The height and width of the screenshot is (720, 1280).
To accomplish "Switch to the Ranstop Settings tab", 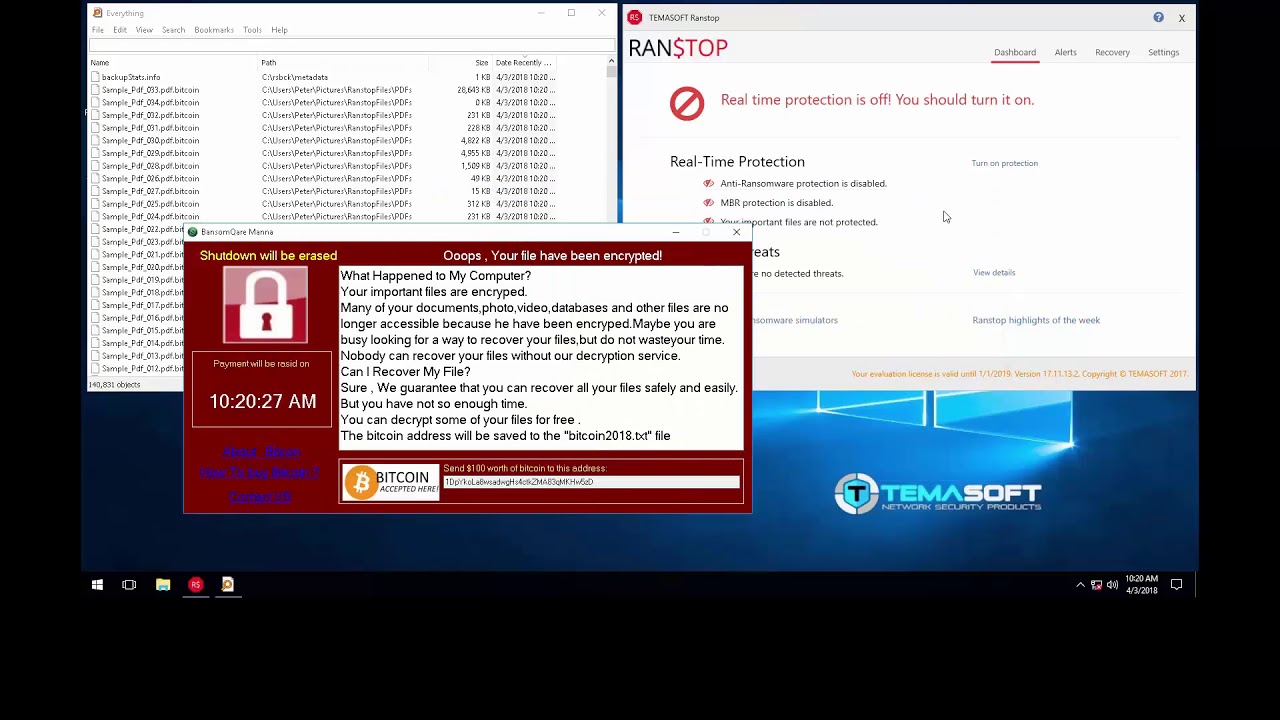I will 1163,52.
